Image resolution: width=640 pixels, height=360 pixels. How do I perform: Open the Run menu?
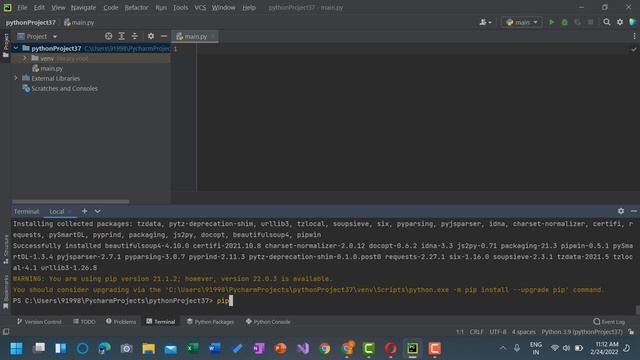161,7
